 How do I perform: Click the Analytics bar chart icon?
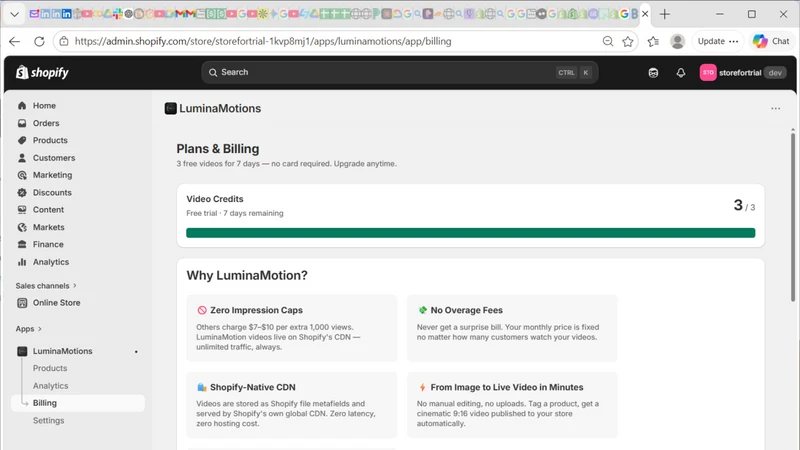click(x=22, y=262)
